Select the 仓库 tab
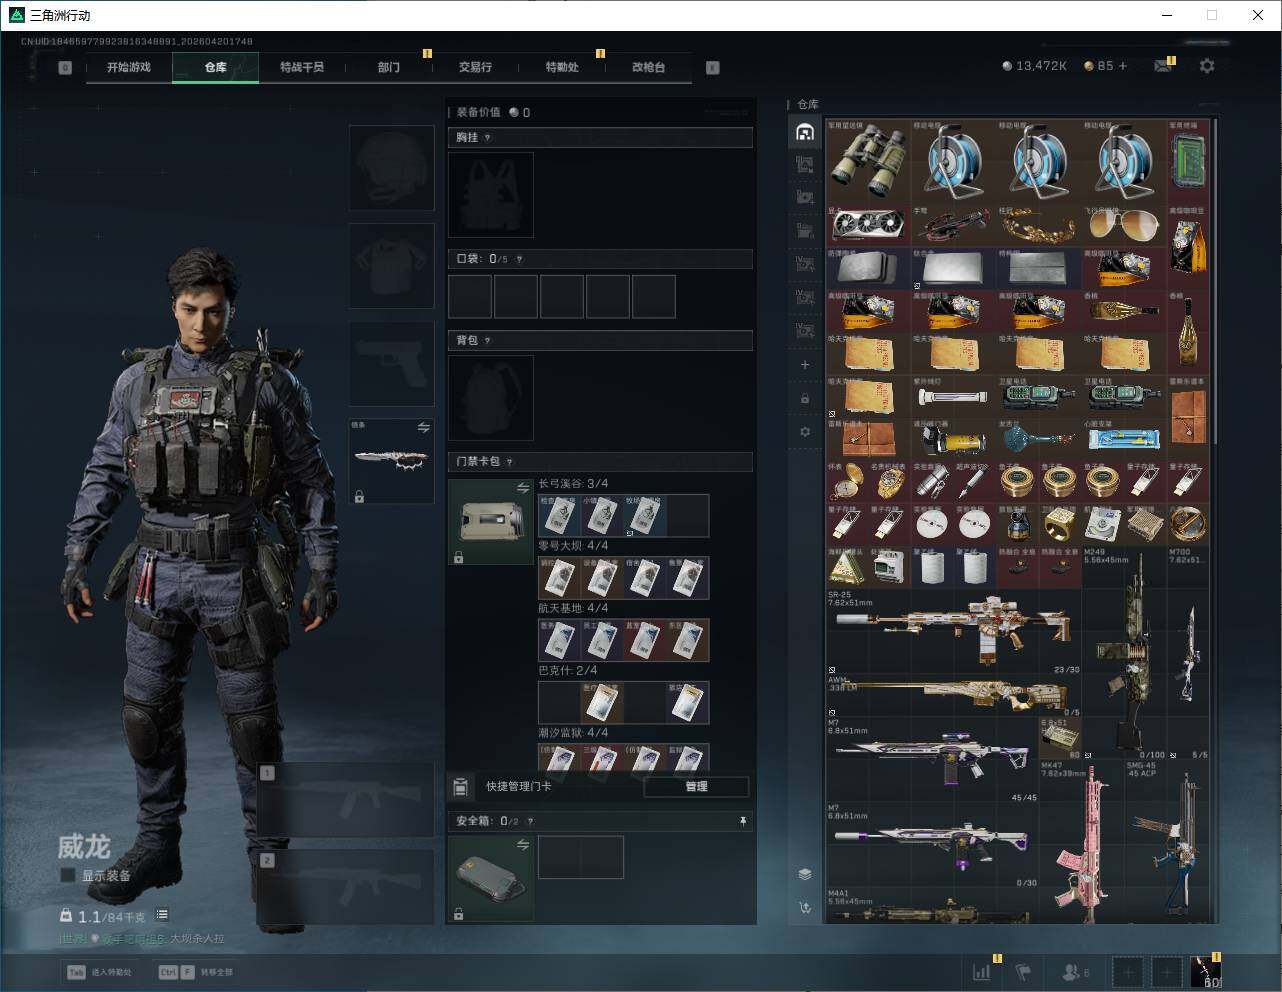1282x992 pixels. [216, 67]
